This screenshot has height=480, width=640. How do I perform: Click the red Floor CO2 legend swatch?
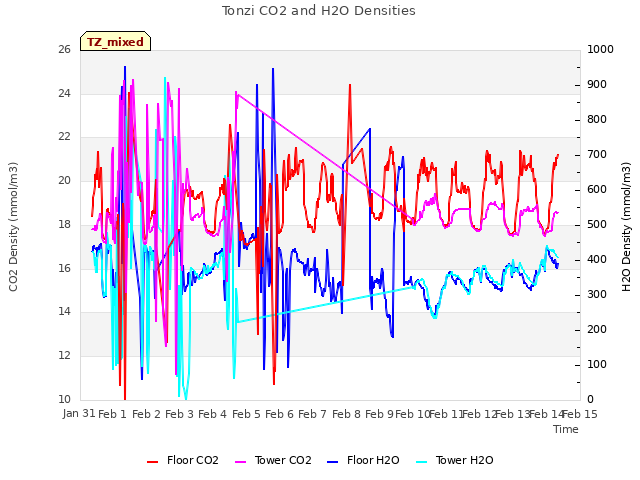(152, 462)
